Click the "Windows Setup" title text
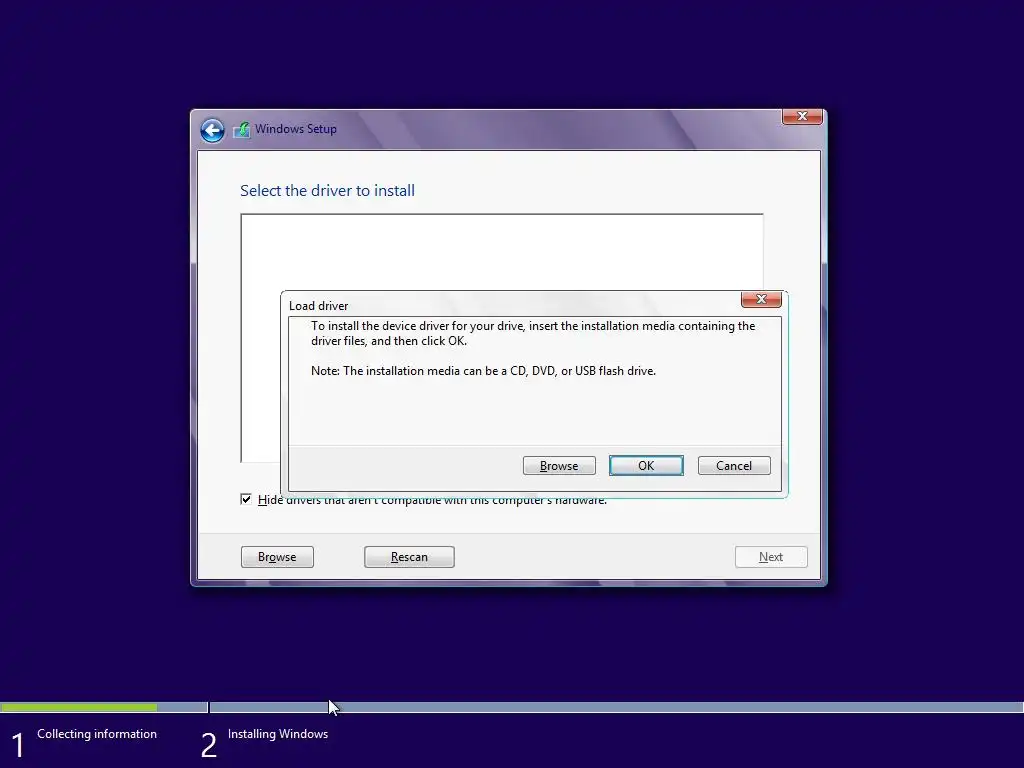1024x768 pixels. (x=296, y=129)
